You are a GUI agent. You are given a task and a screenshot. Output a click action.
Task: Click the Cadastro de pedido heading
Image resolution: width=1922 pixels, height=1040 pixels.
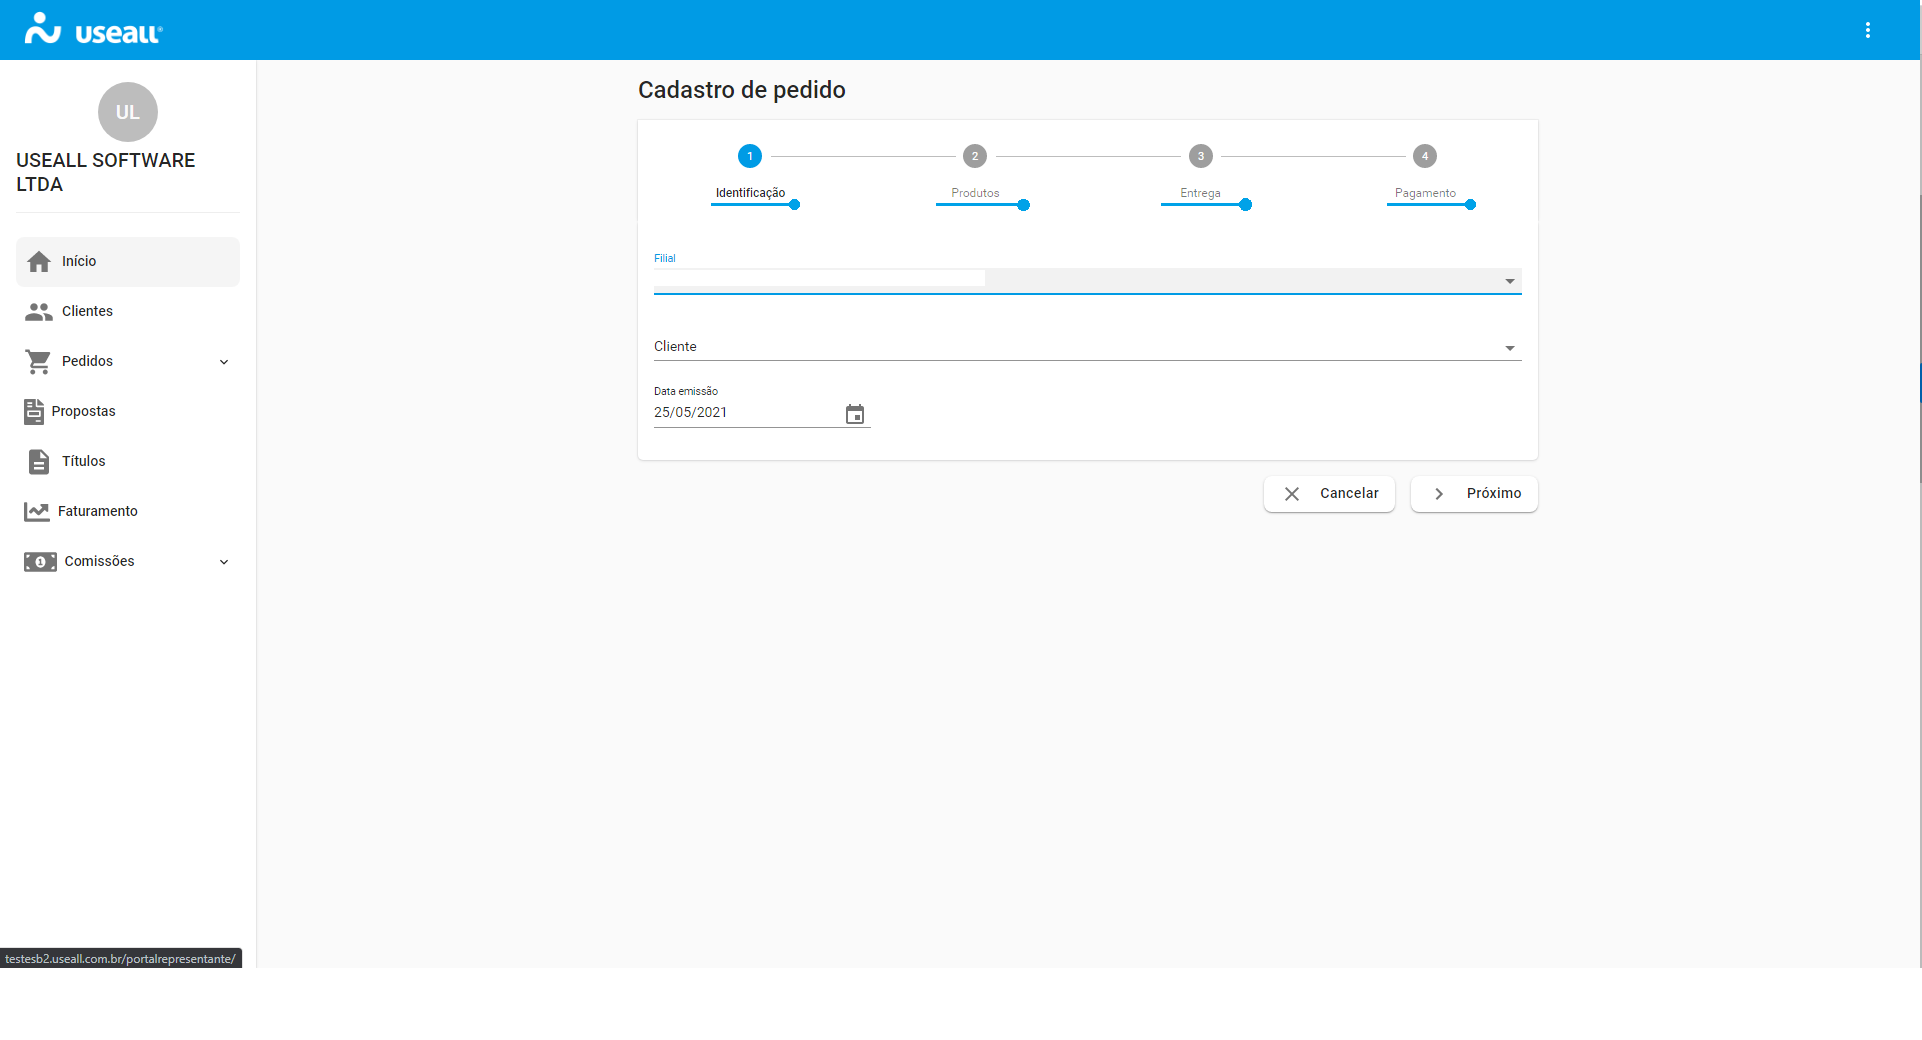(742, 90)
